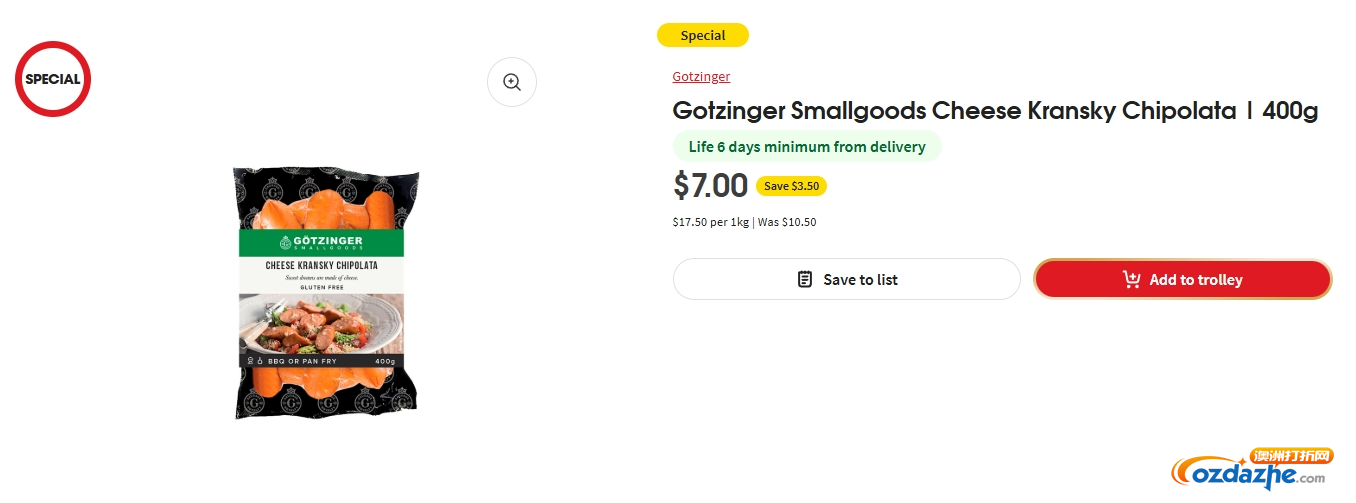The height and width of the screenshot is (503, 1356).
Task: Click the Was $10.50 previous price text
Action: (787, 222)
